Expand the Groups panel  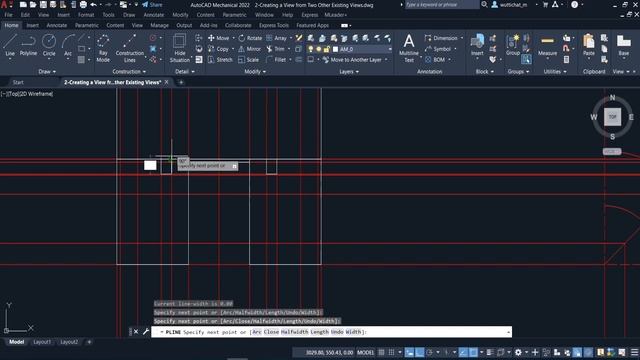click(518, 71)
